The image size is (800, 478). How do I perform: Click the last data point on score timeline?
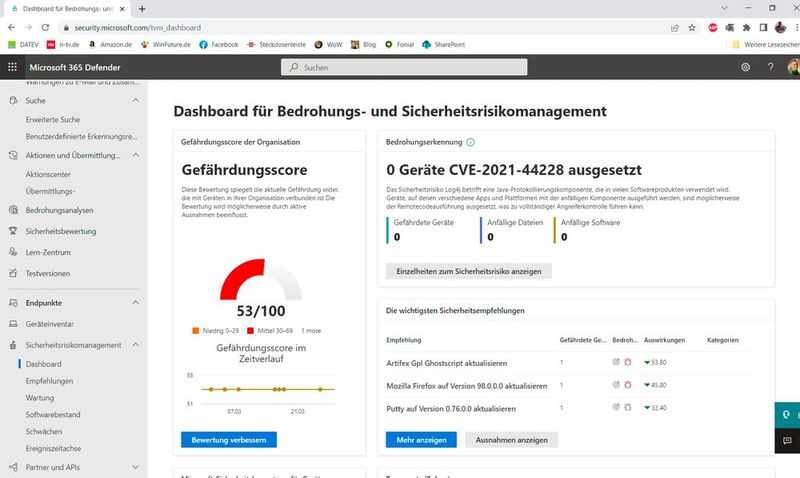(320, 389)
